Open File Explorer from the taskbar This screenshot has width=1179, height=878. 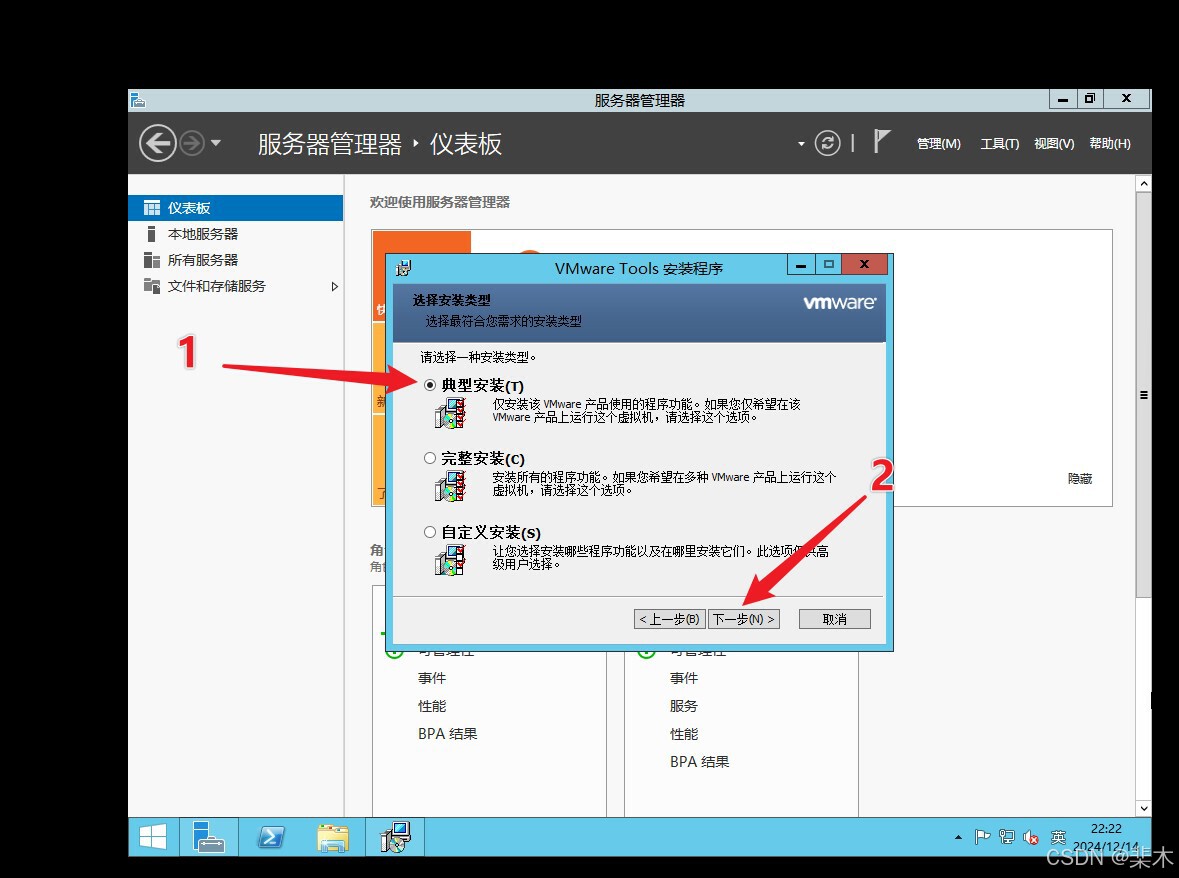[333, 837]
